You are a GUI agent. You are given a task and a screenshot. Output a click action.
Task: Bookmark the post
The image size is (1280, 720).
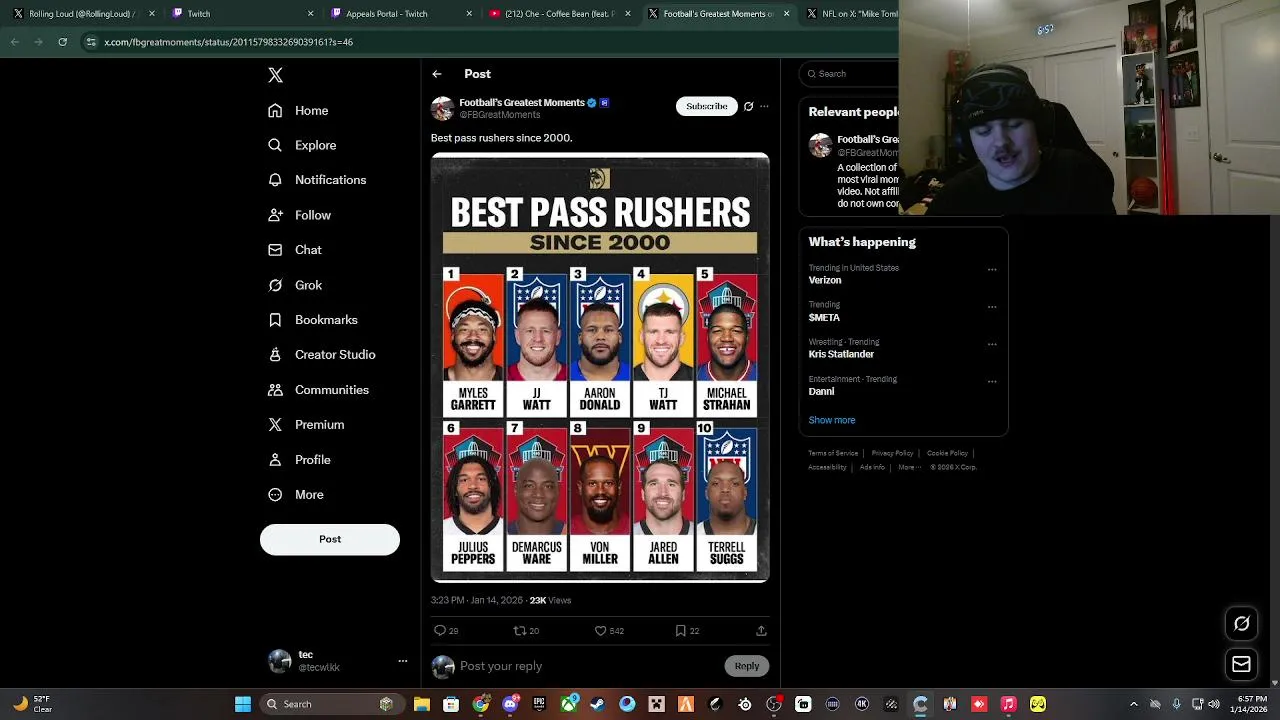(x=681, y=631)
